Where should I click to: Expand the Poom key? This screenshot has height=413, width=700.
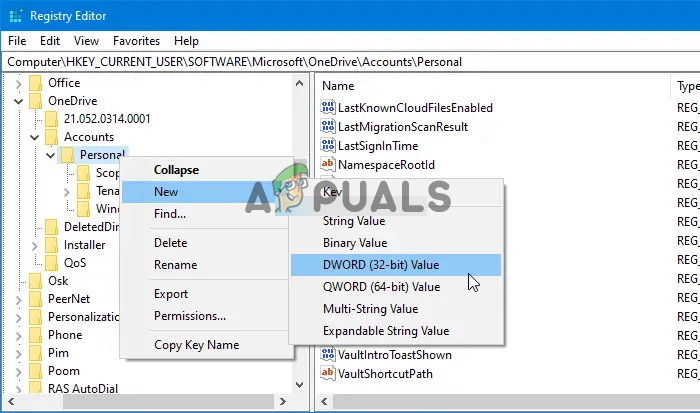(x=18, y=371)
